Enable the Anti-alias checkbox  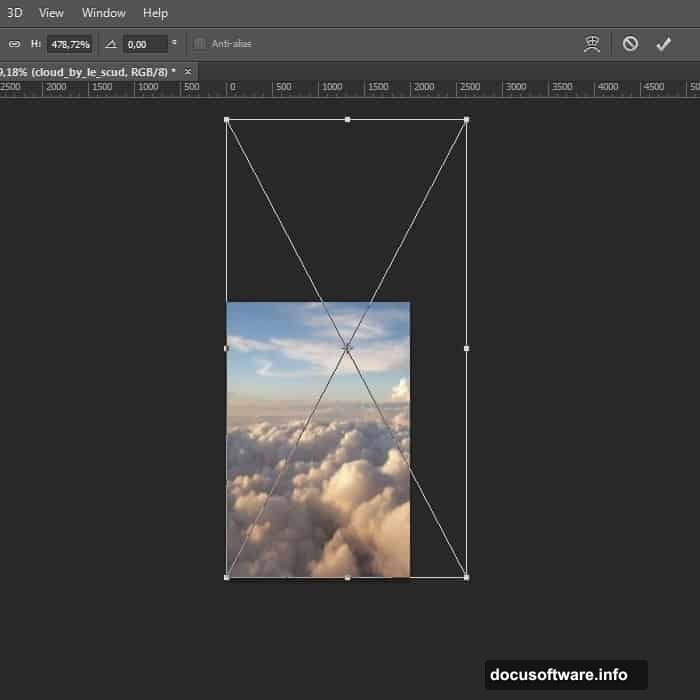point(200,44)
